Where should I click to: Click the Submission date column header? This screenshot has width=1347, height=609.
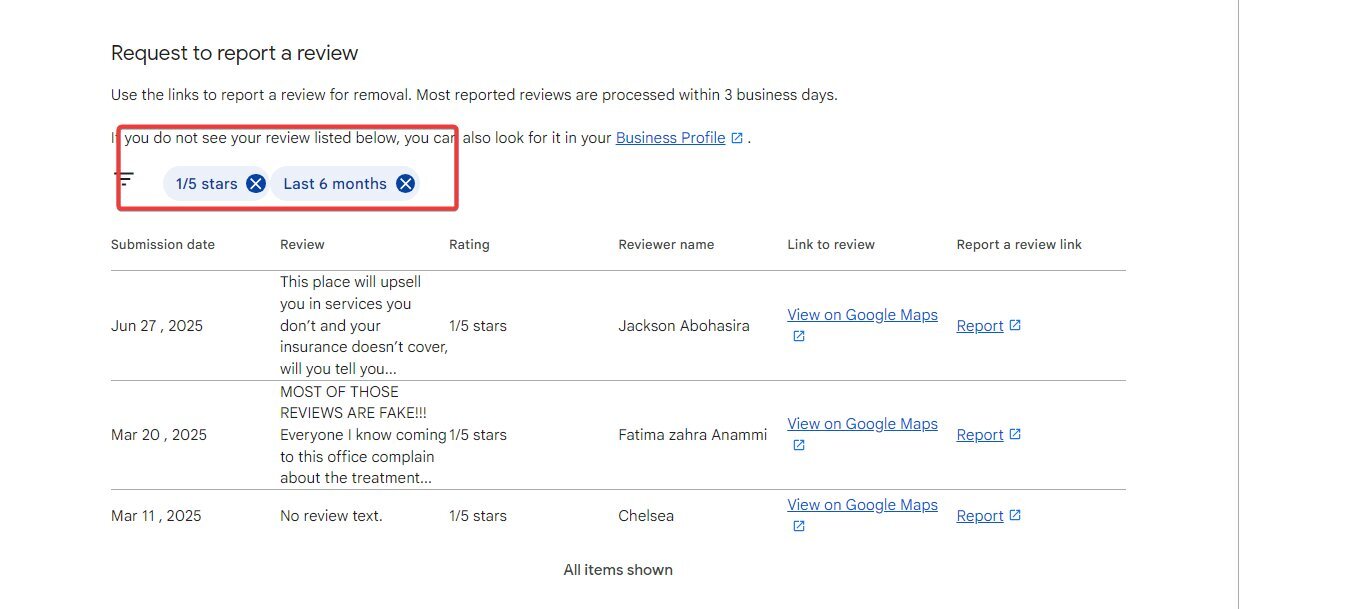[x=163, y=245]
